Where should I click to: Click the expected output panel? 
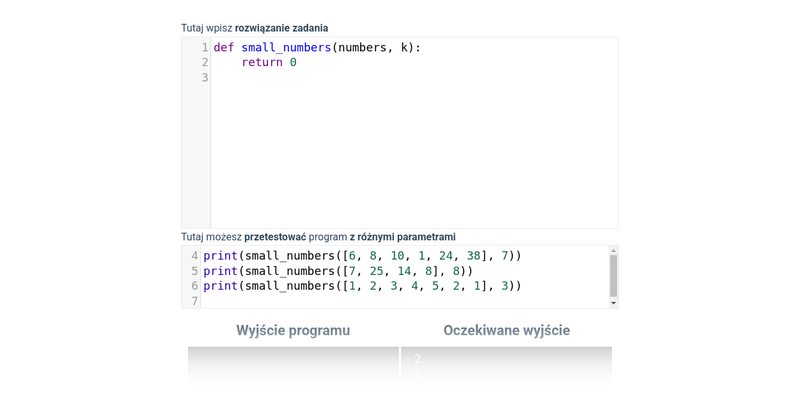coord(506,366)
